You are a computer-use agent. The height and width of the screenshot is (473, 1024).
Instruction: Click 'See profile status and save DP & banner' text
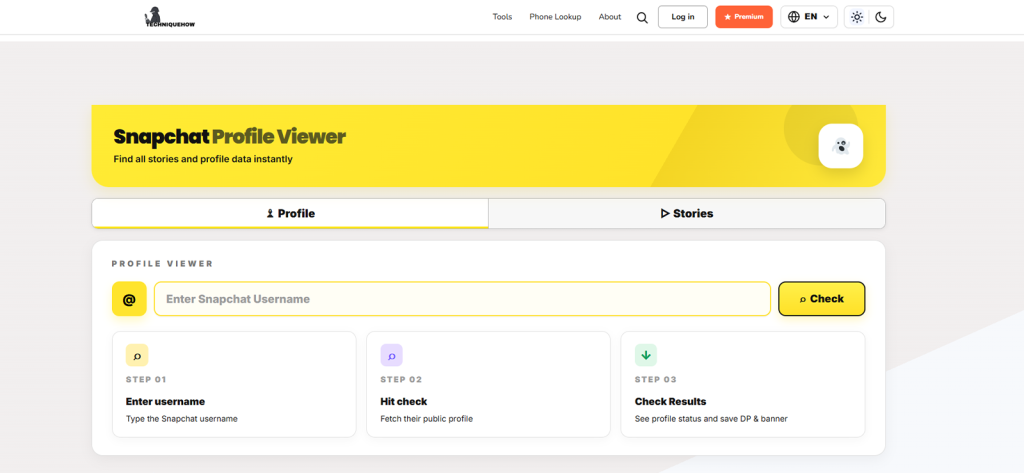coord(711,419)
